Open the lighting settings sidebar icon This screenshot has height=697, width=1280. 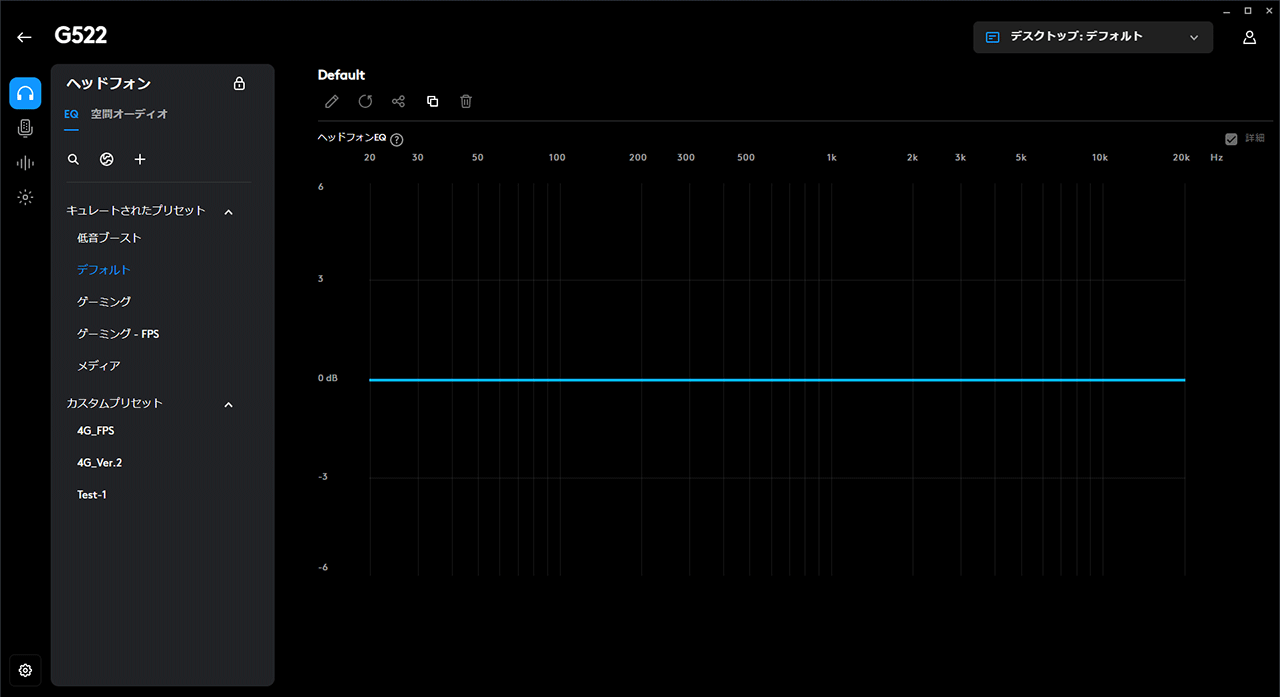[x=26, y=197]
